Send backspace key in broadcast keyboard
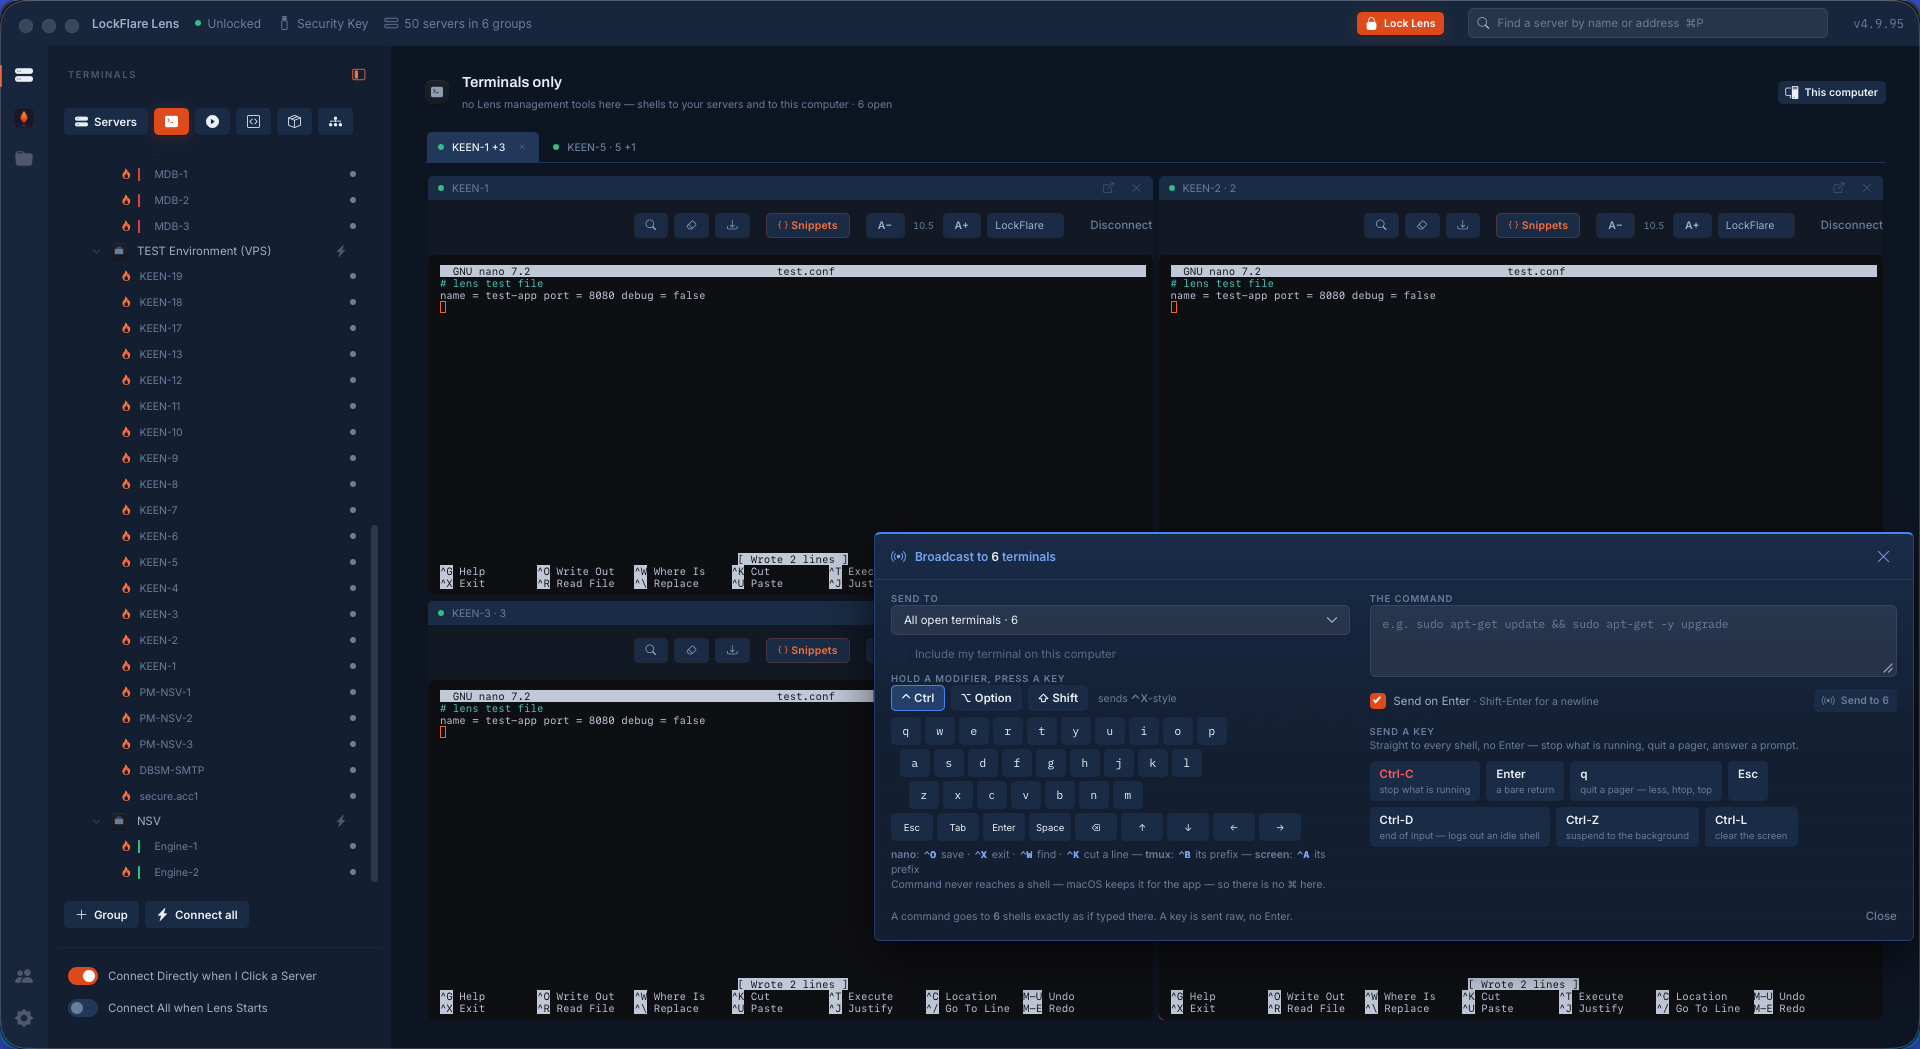The height and width of the screenshot is (1049, 1920). point(1096,828)
